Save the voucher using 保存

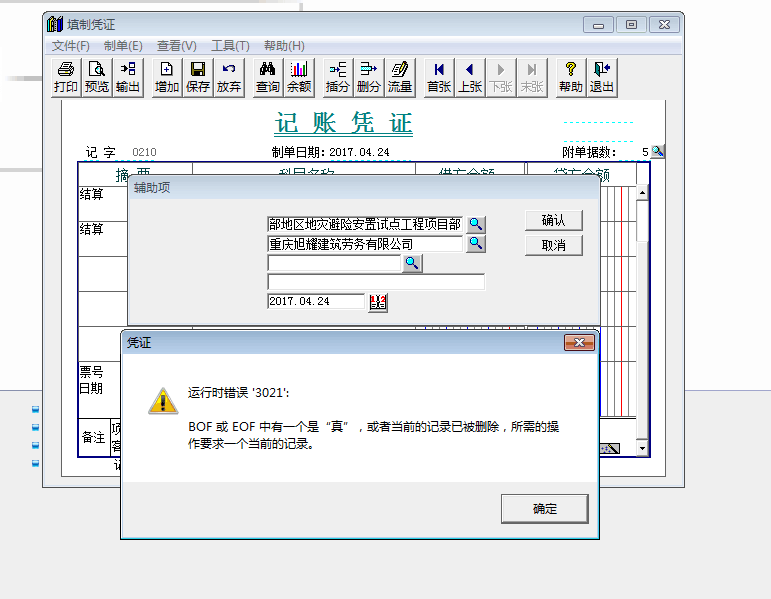point(198,77)
